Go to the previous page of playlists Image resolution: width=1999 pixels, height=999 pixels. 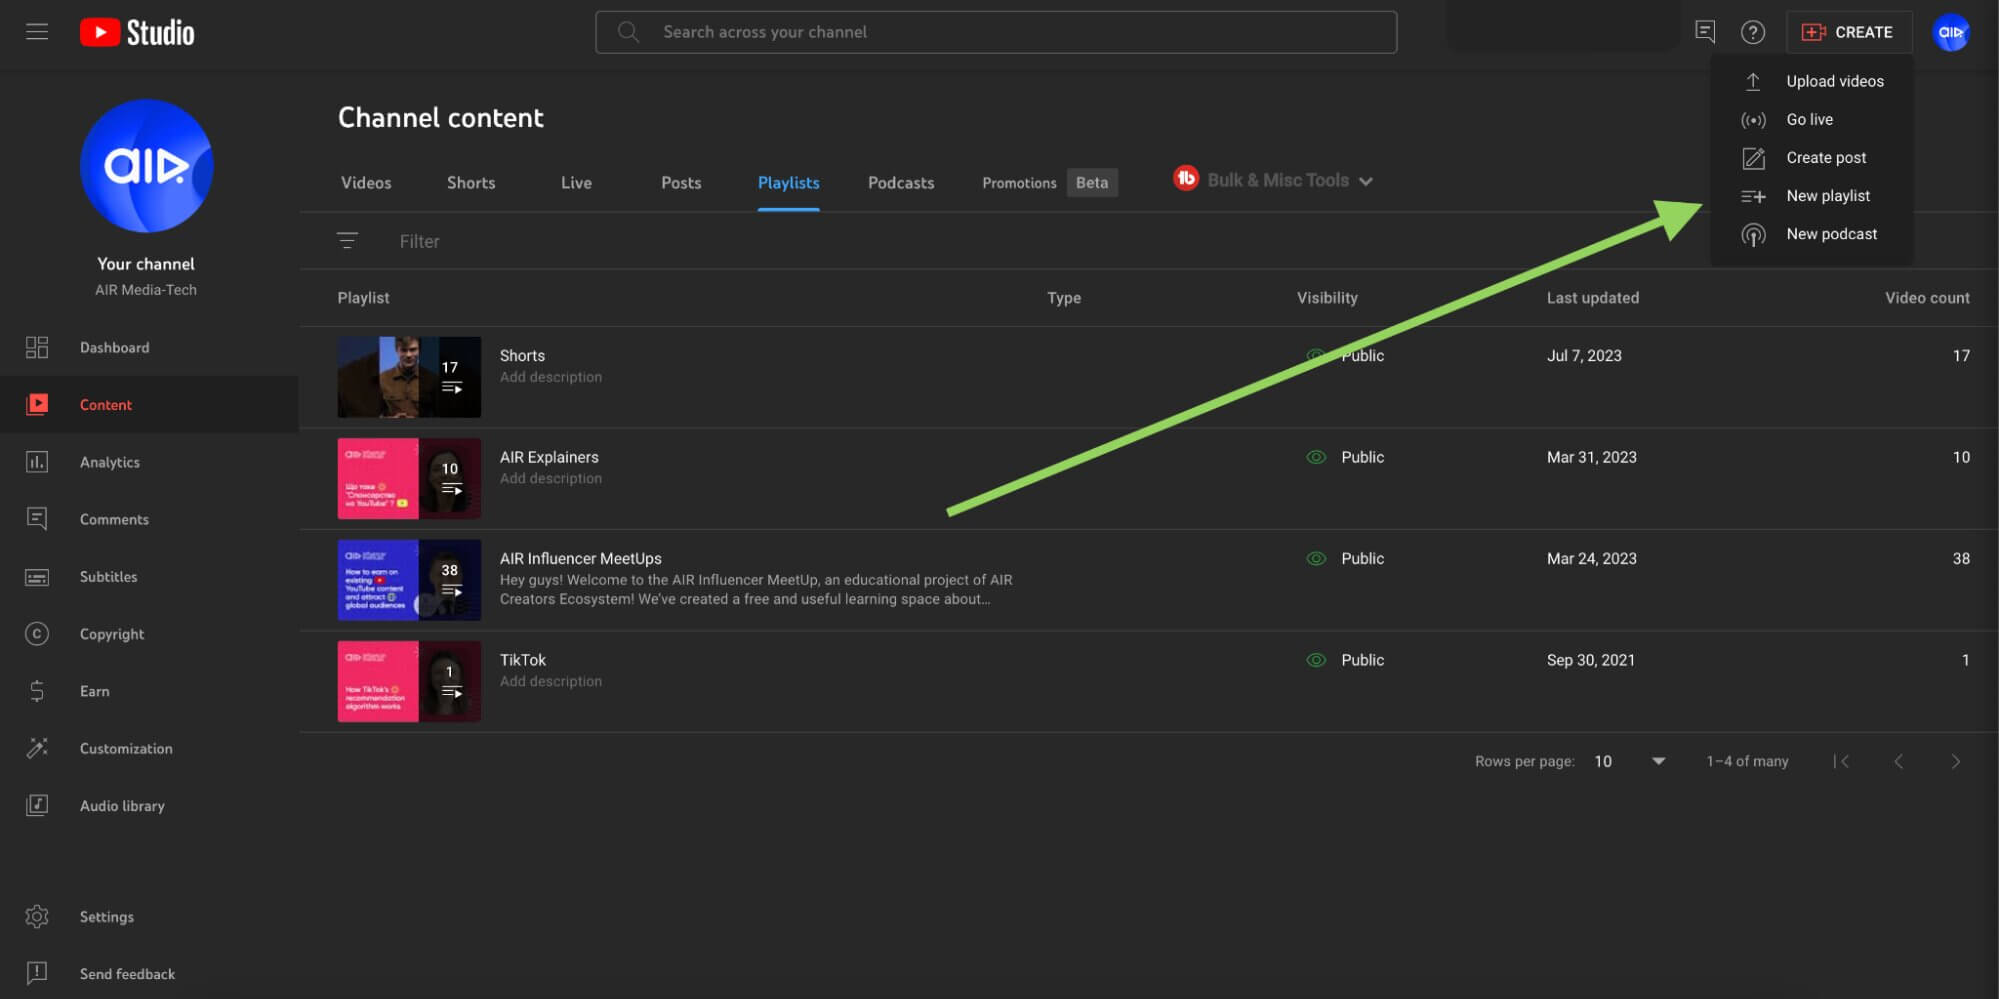pos(1898,761)
